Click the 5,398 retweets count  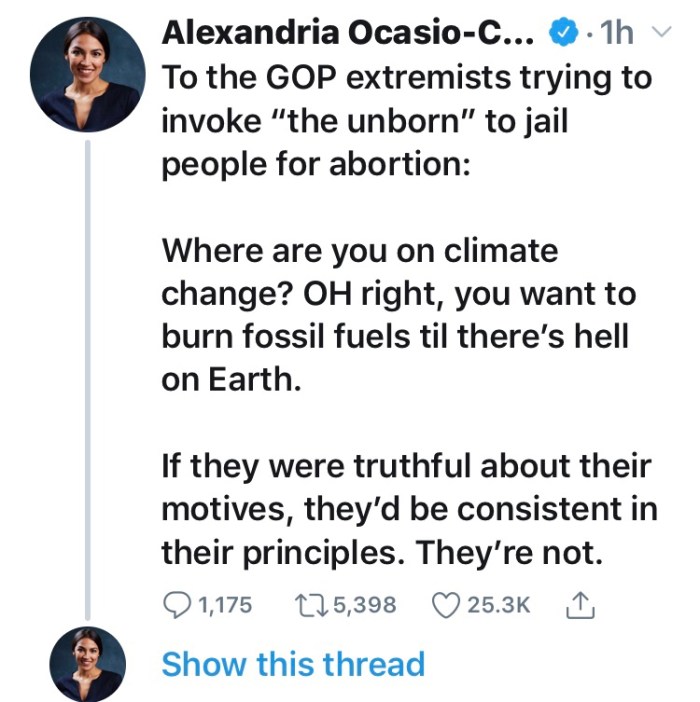(x=361, y=604)
